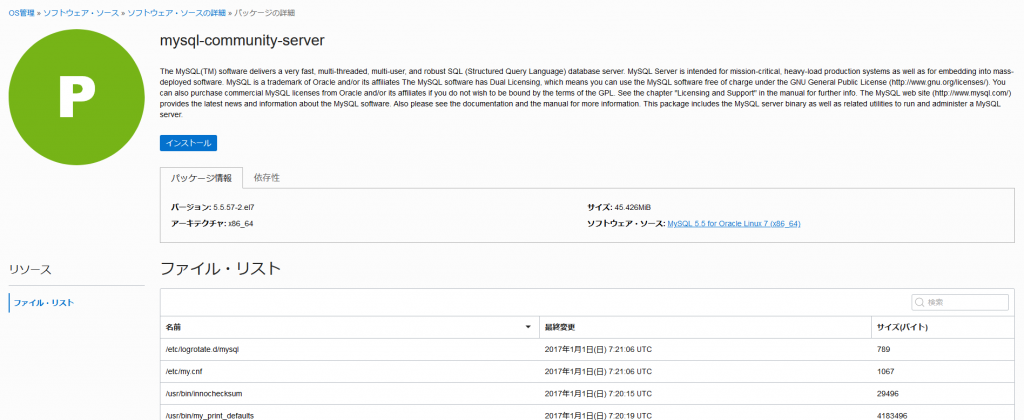Click size value 1067
Image resolution: width=1024 pixels, height=420 pixels.
[x=886, y=372]
